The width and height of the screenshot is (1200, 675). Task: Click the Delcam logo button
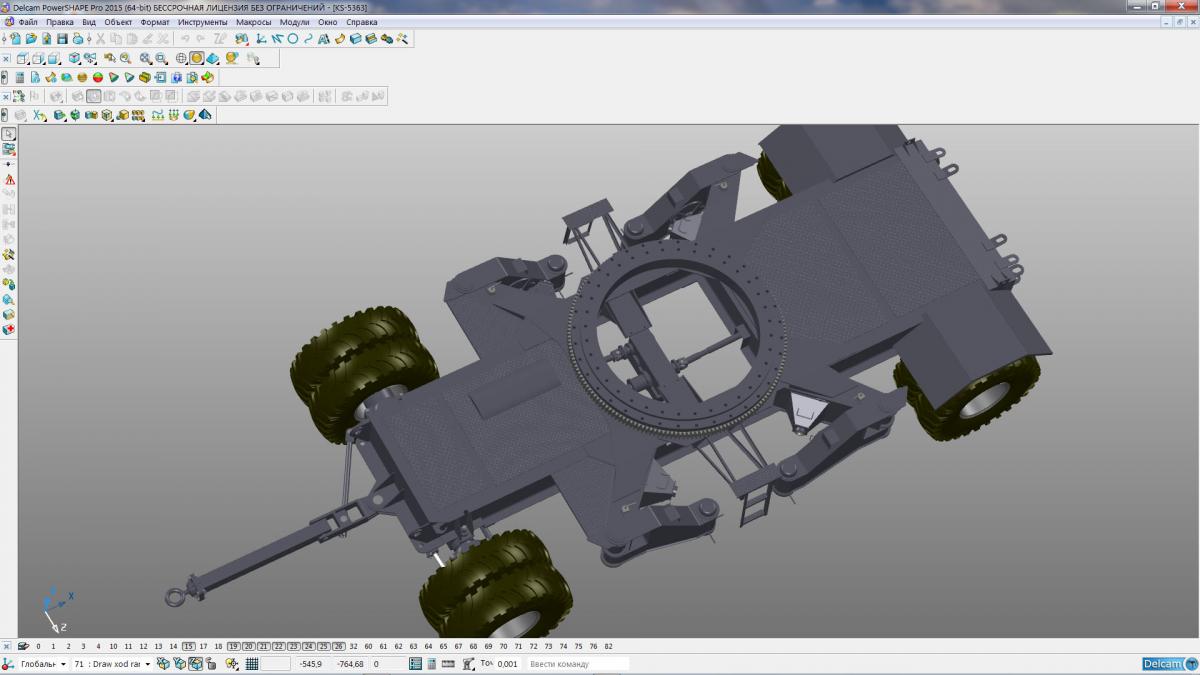click(x=1169, y=664)
